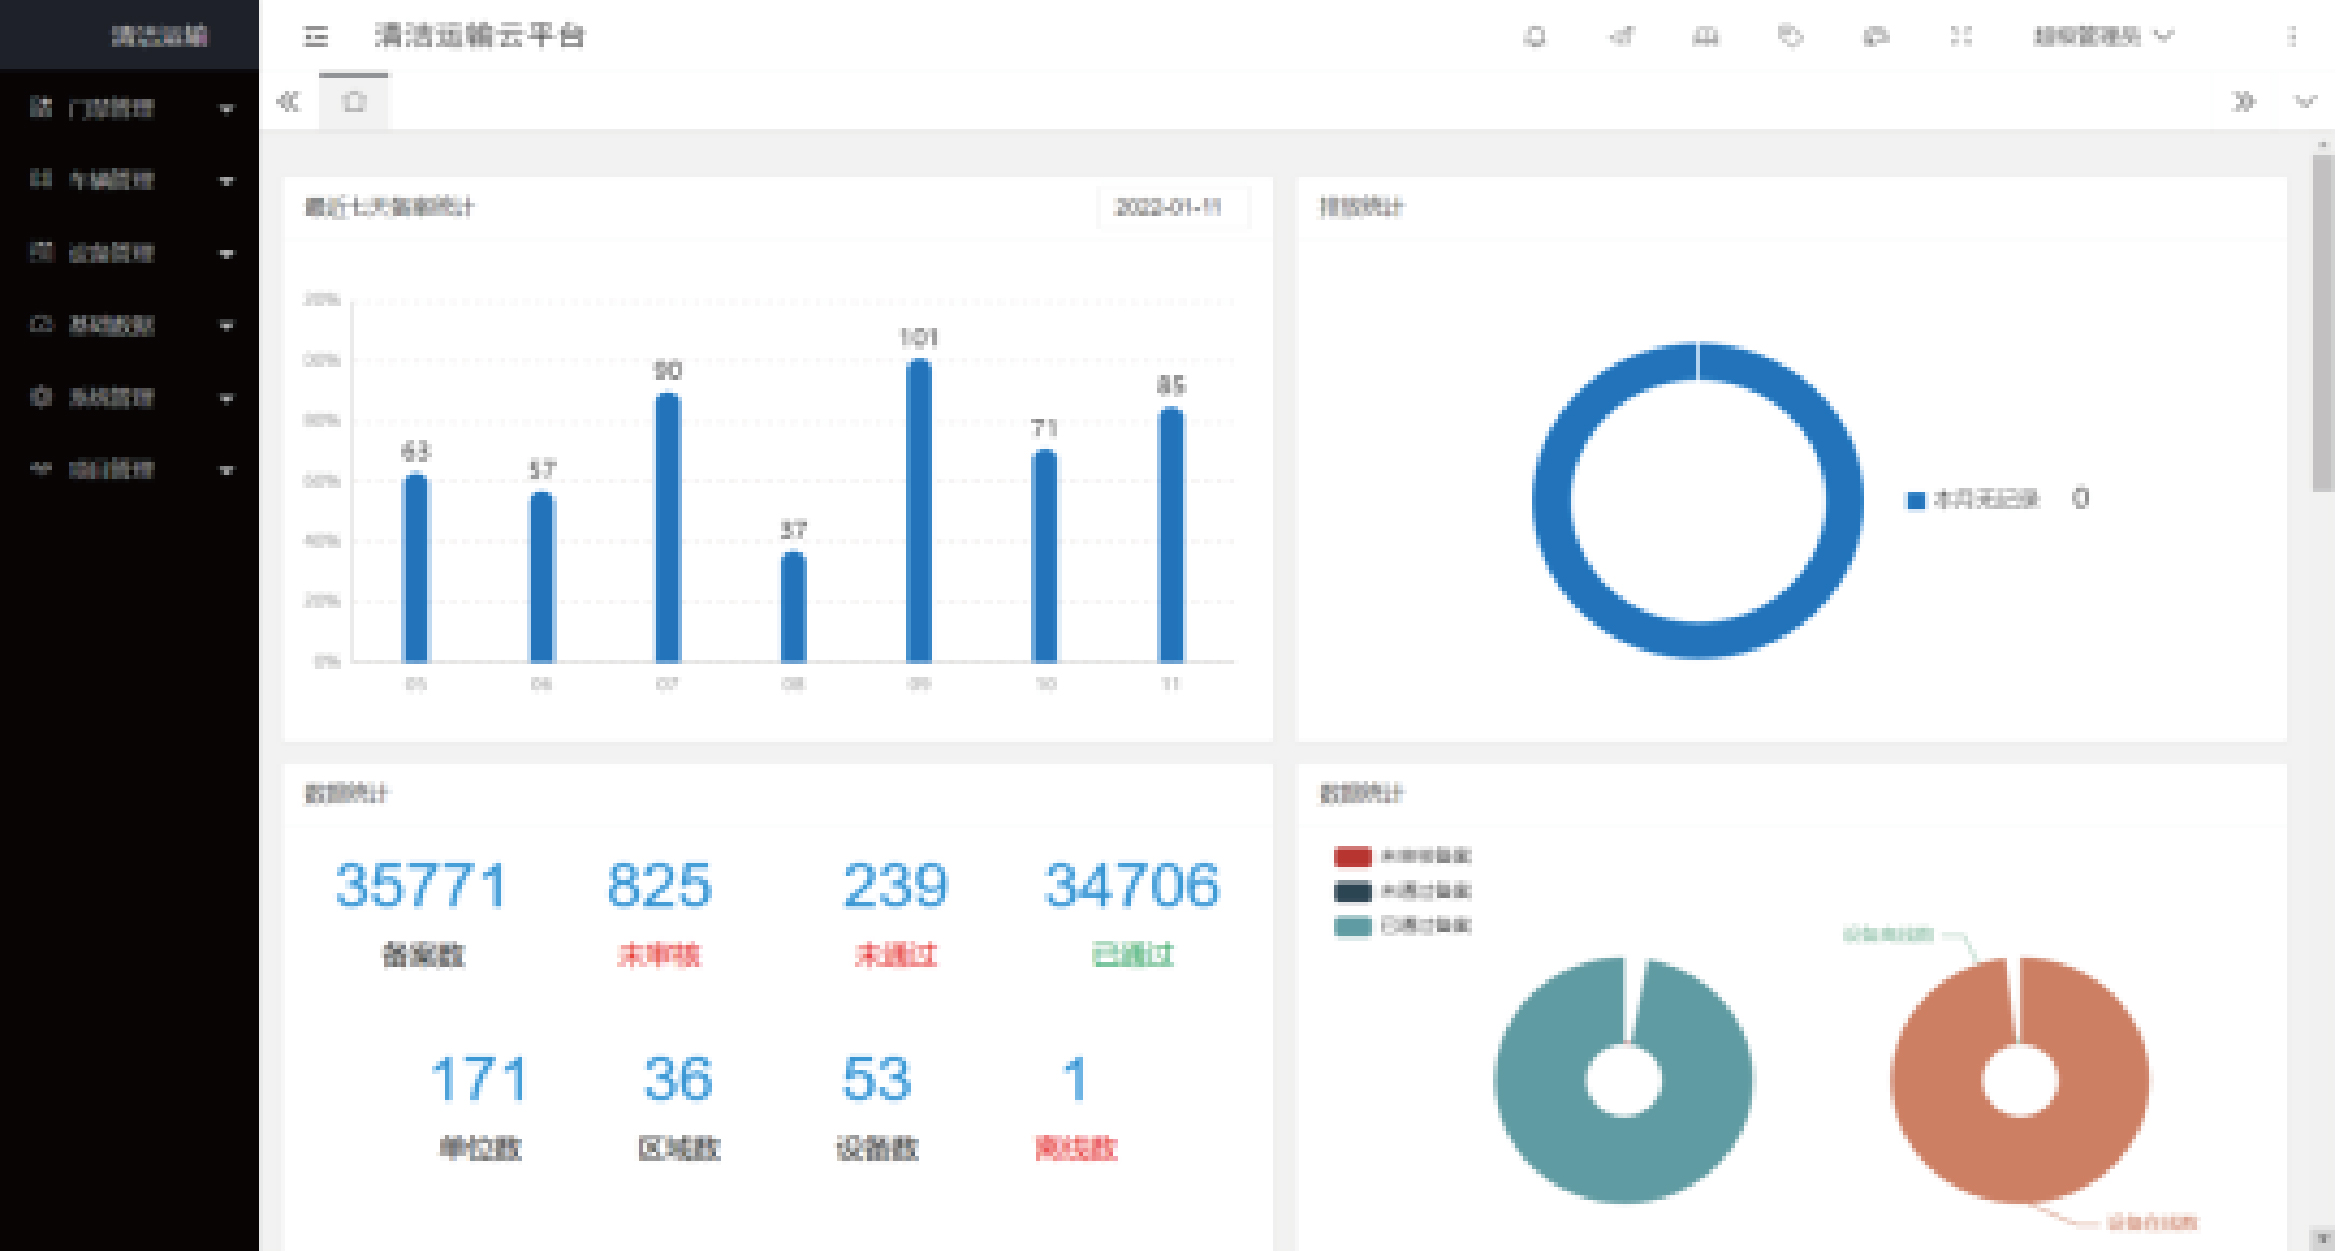
Task: Click the book icon in header
Action: 1705,37
